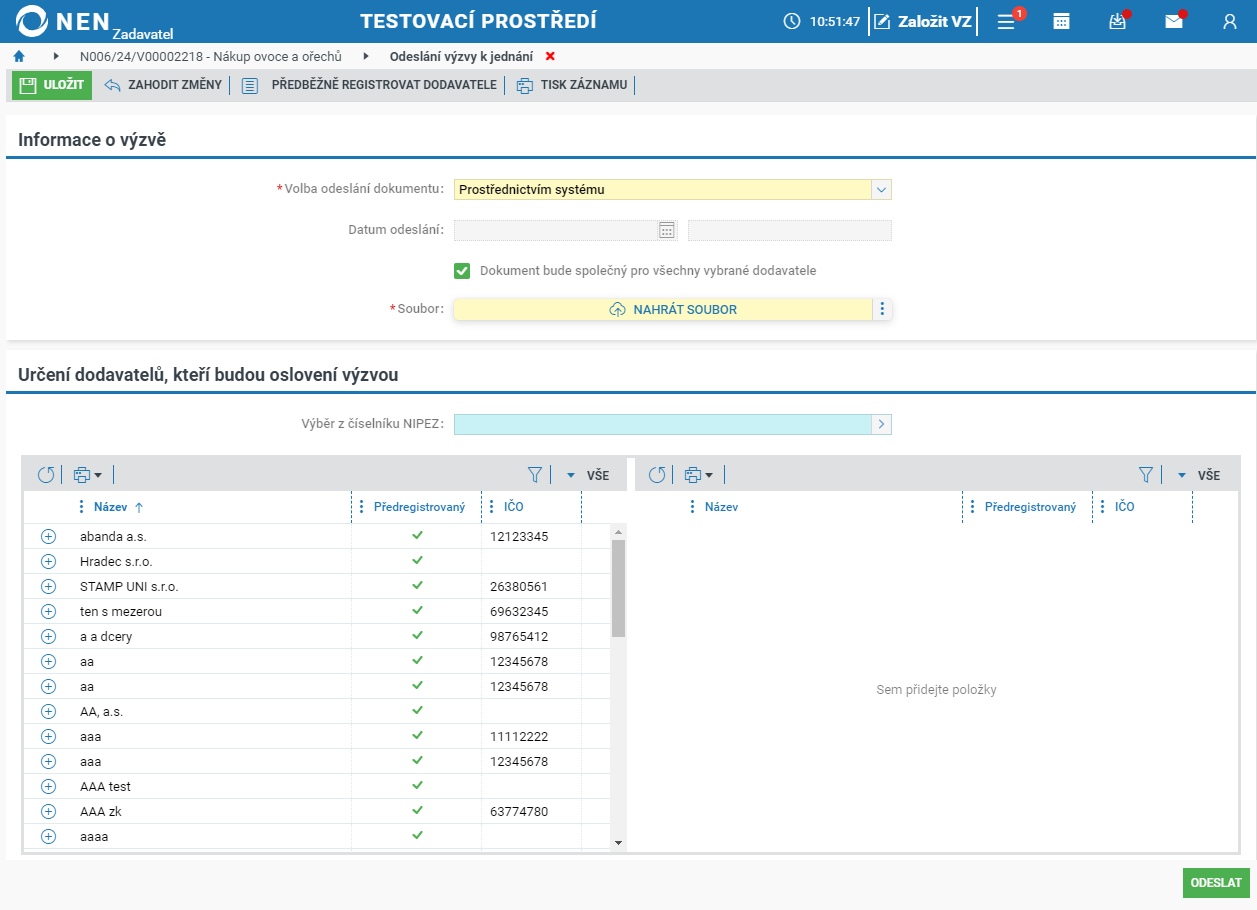The width and height of the screenshot is (1257, 910).
Task: Add AAA test with plus icon
Action: 48,786
